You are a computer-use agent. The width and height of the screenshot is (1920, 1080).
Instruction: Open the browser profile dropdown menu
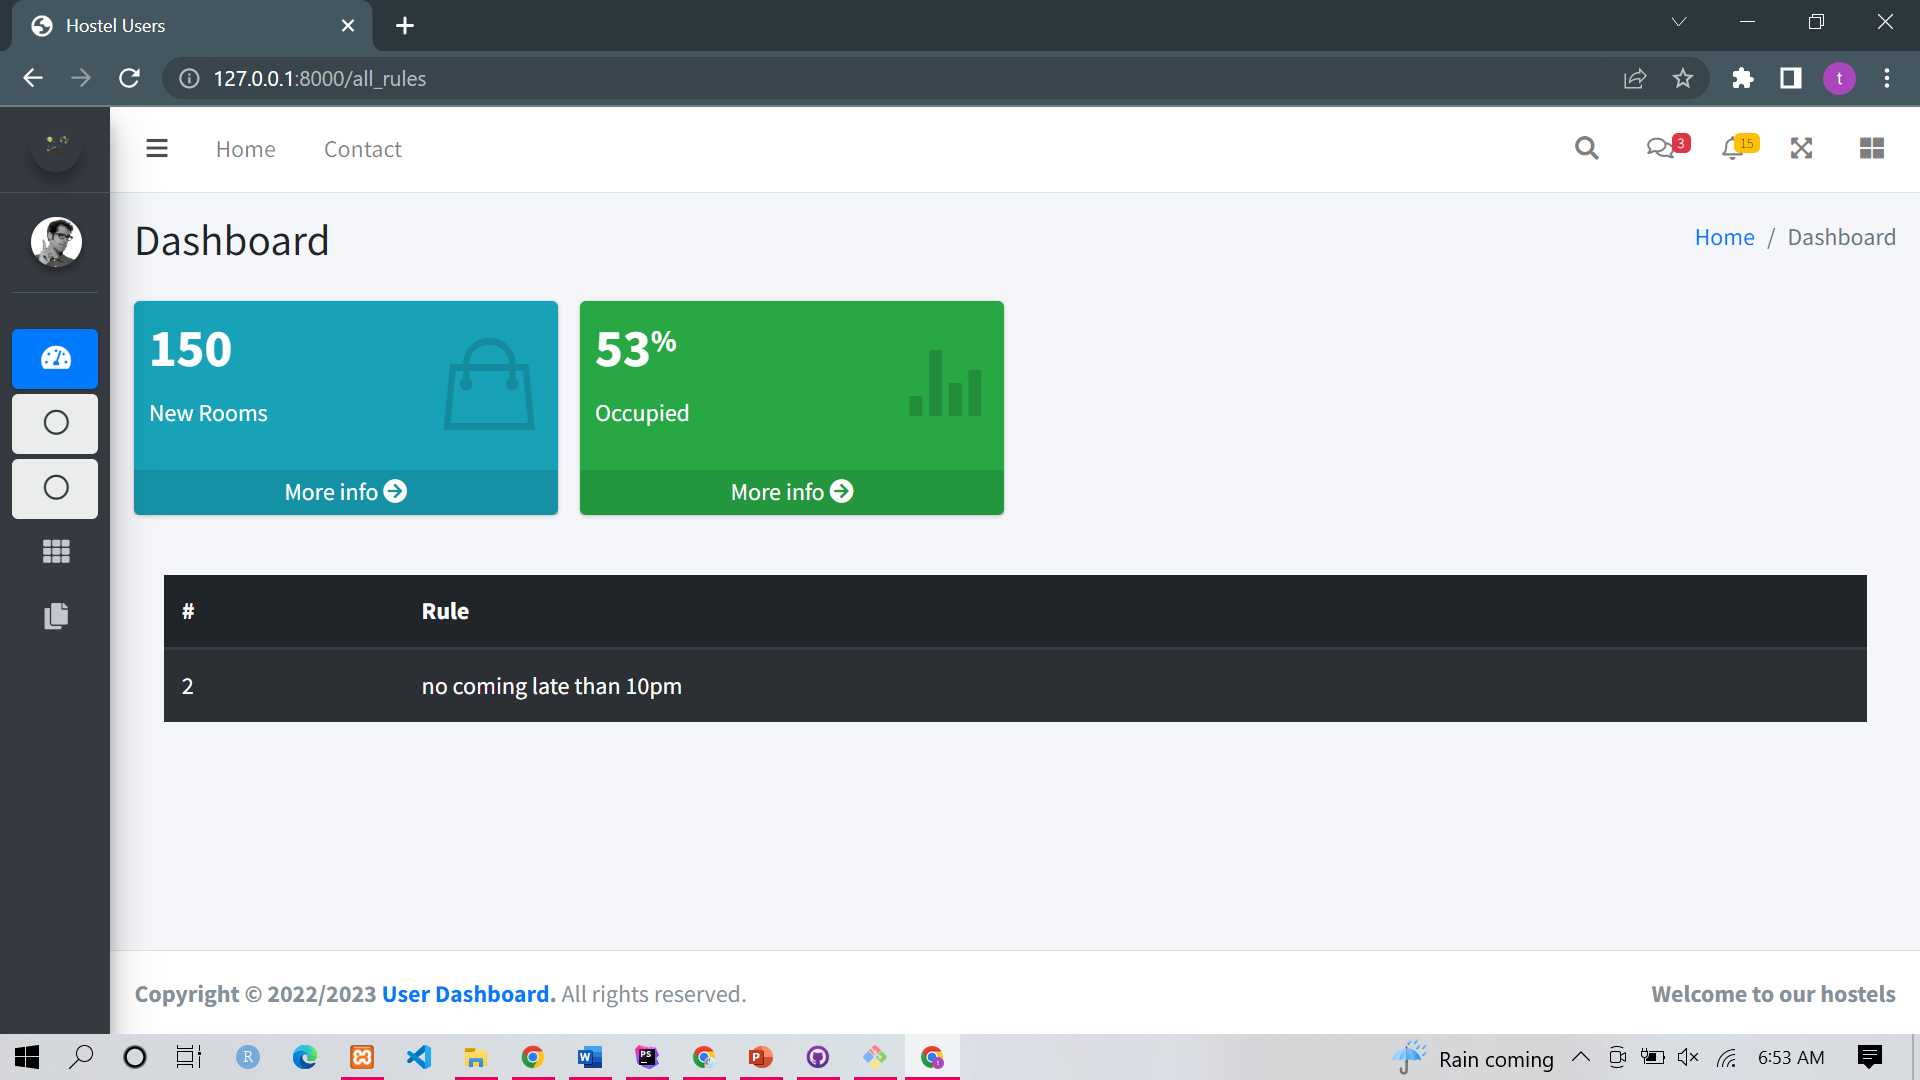pos(1840,78)
